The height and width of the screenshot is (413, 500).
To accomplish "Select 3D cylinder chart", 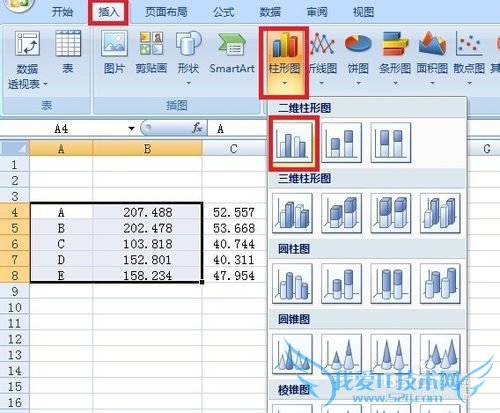I will click(440, 284).
